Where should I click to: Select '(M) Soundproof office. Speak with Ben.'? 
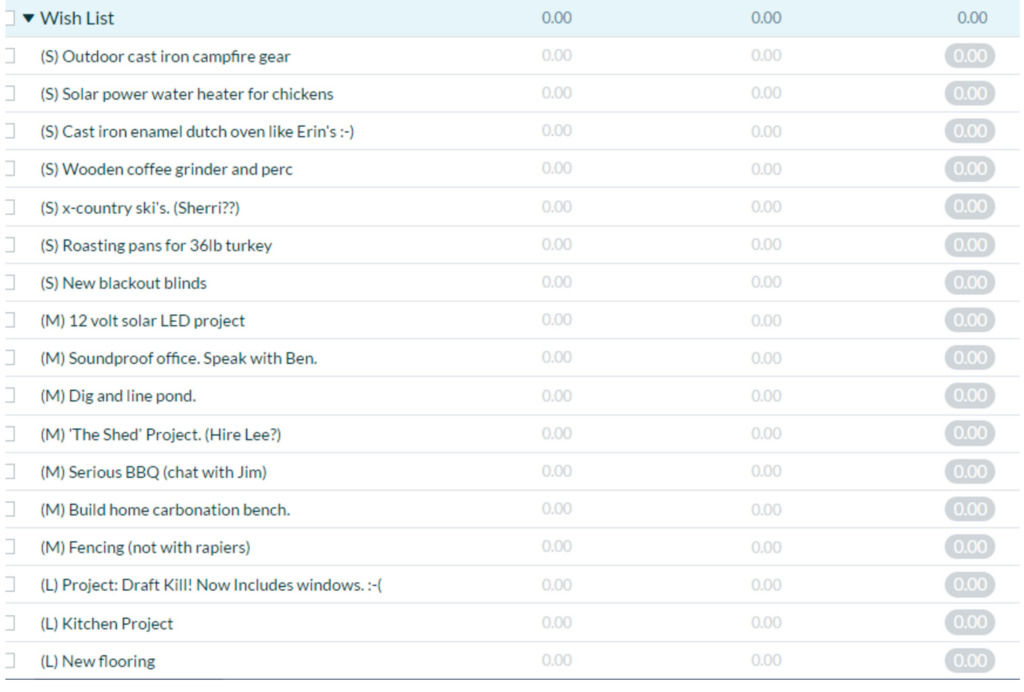click(179, 358)
